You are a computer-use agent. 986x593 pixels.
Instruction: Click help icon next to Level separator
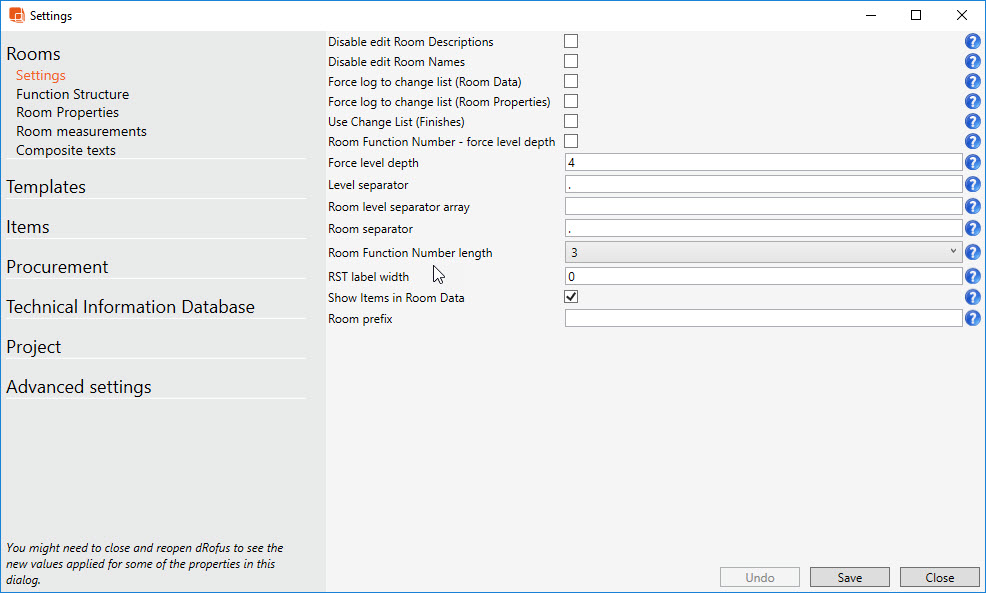(972, 185)
